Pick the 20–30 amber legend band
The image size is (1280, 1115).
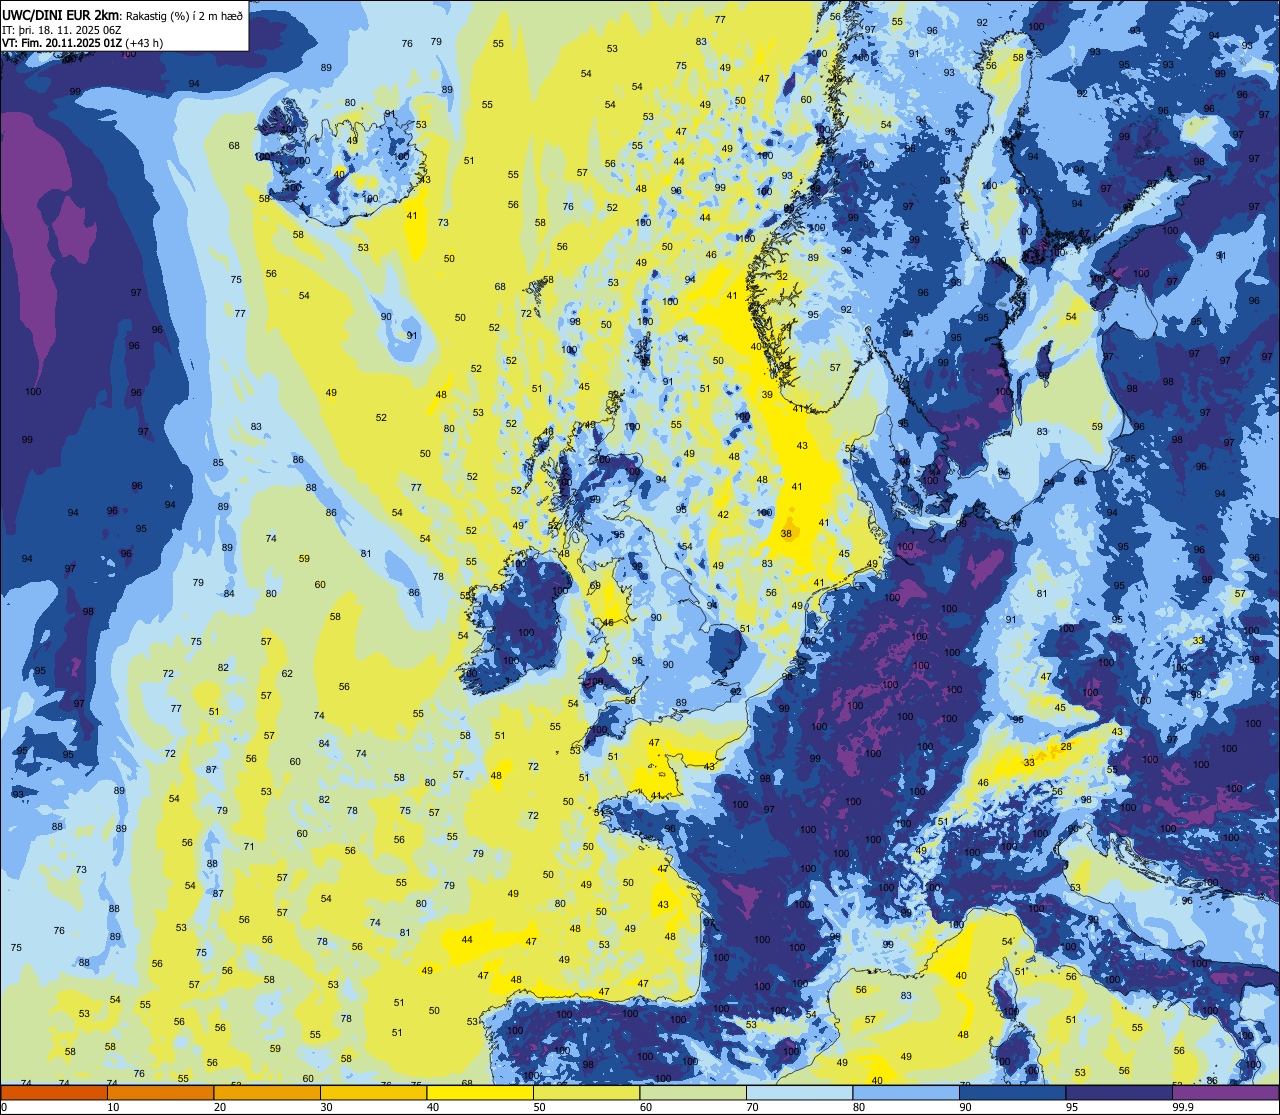(x=267, y=1092)
